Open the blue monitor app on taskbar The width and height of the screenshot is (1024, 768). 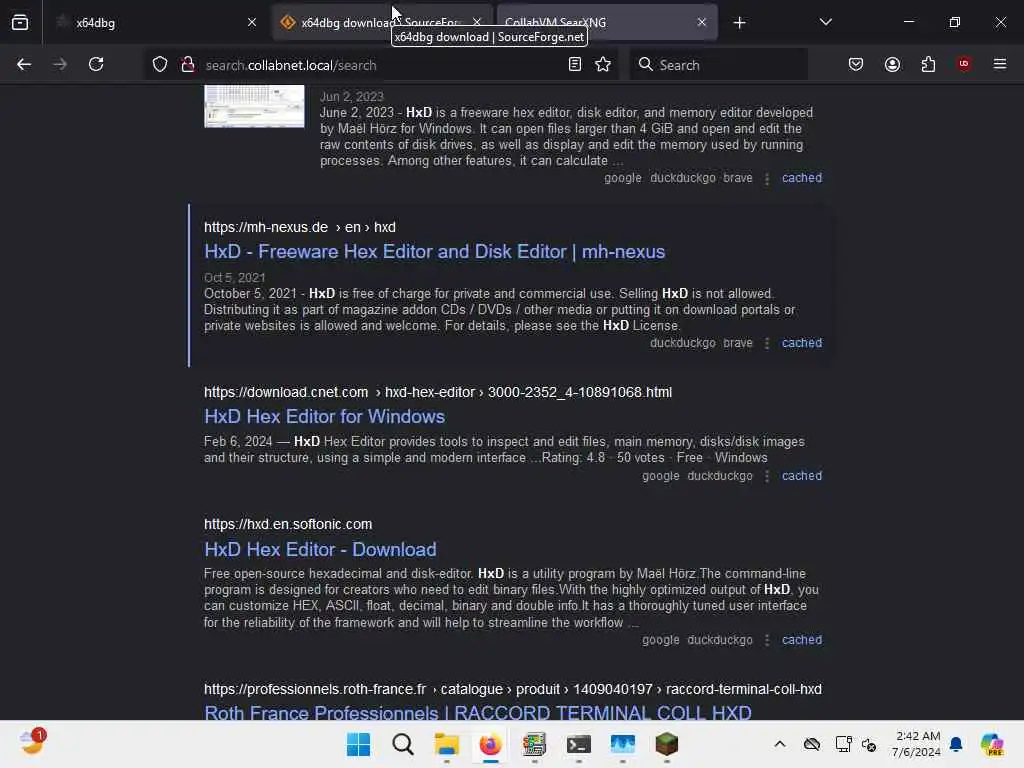pos(622,744)
